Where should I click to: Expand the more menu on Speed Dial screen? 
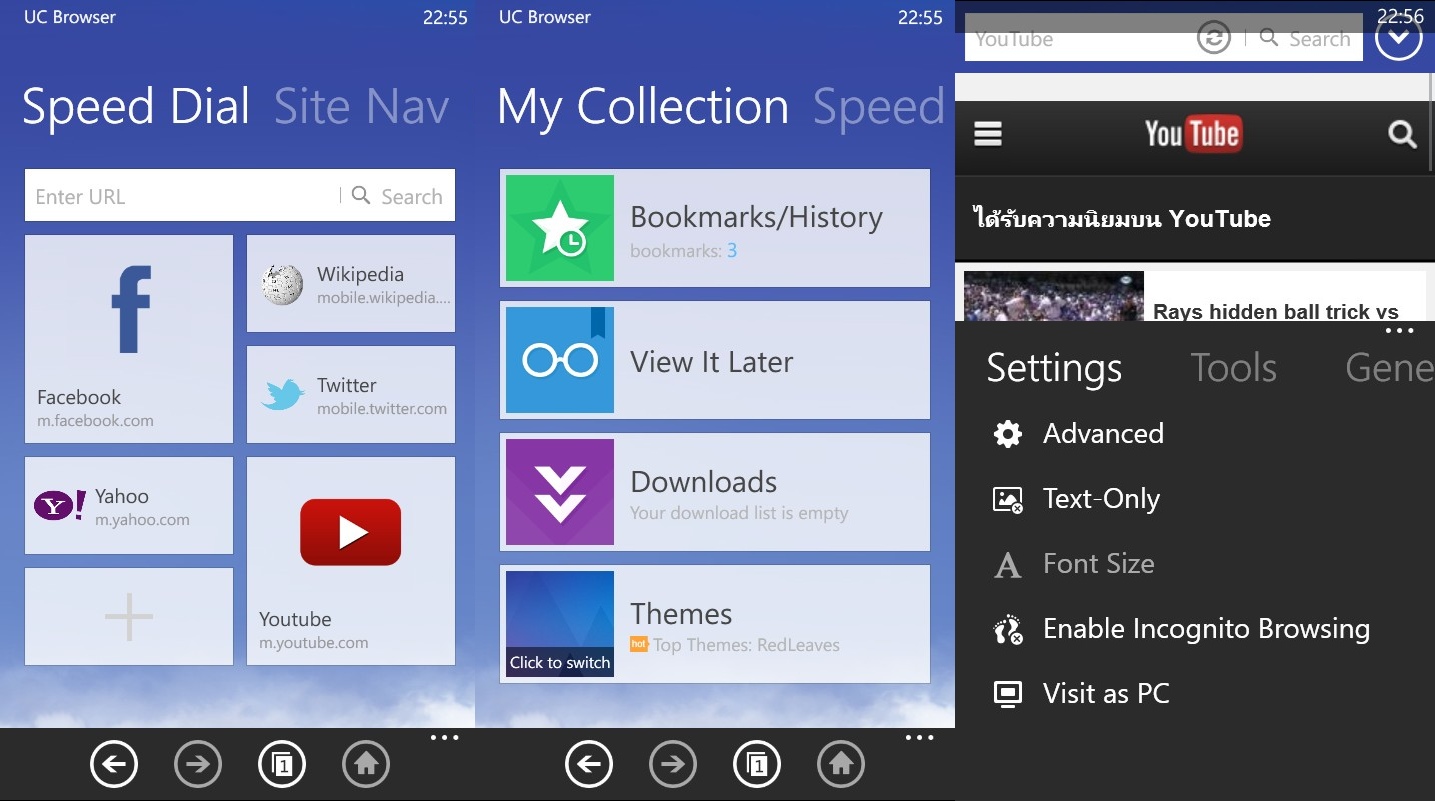click(444, 738)
